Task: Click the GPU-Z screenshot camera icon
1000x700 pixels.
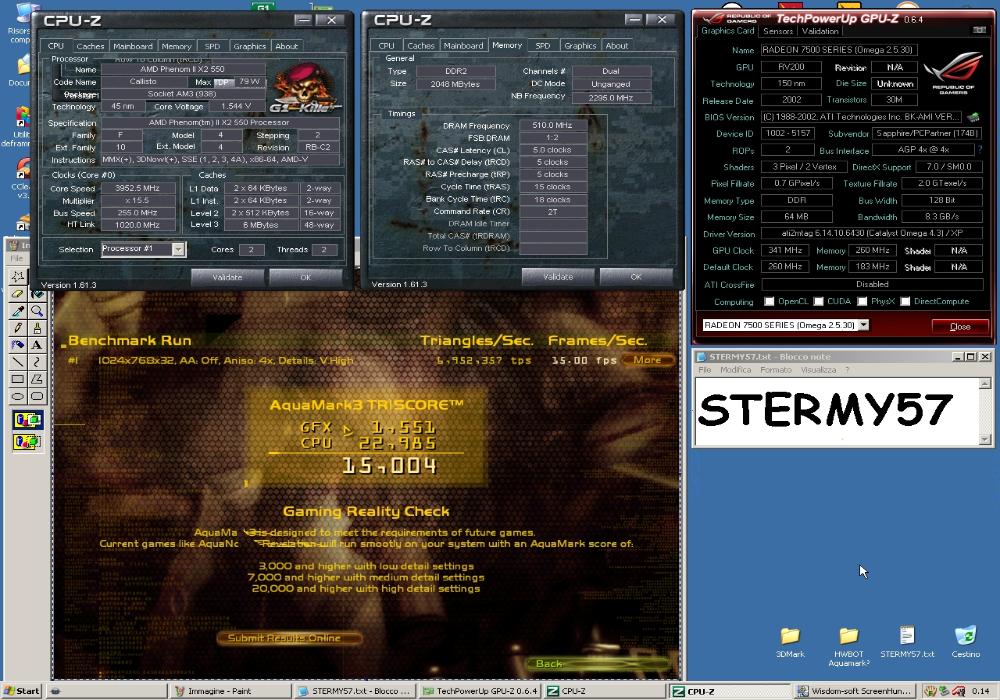Action: (979, 30)
